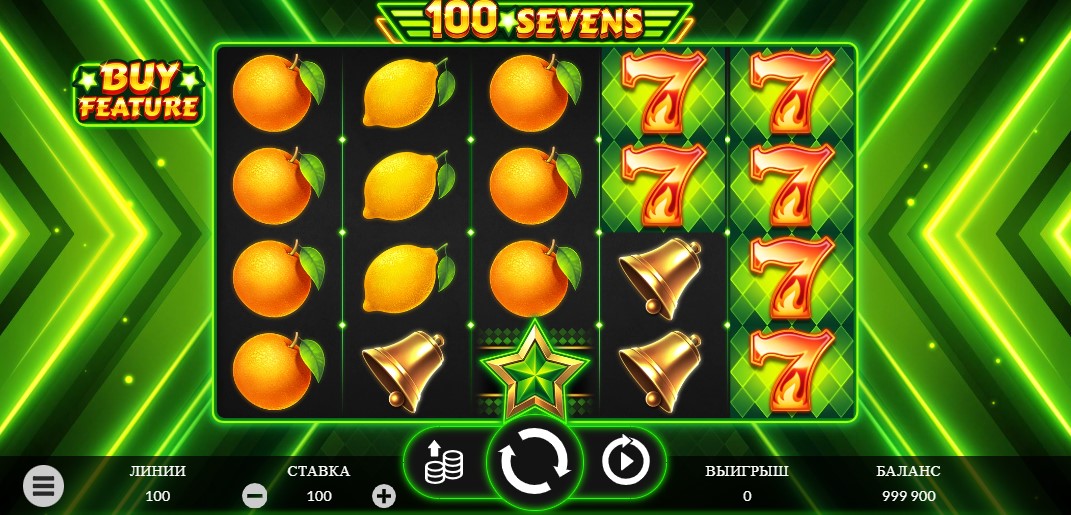Open the Buy Feature offer
Viewport: 1071px width, 515px height.
coord(139,94)
